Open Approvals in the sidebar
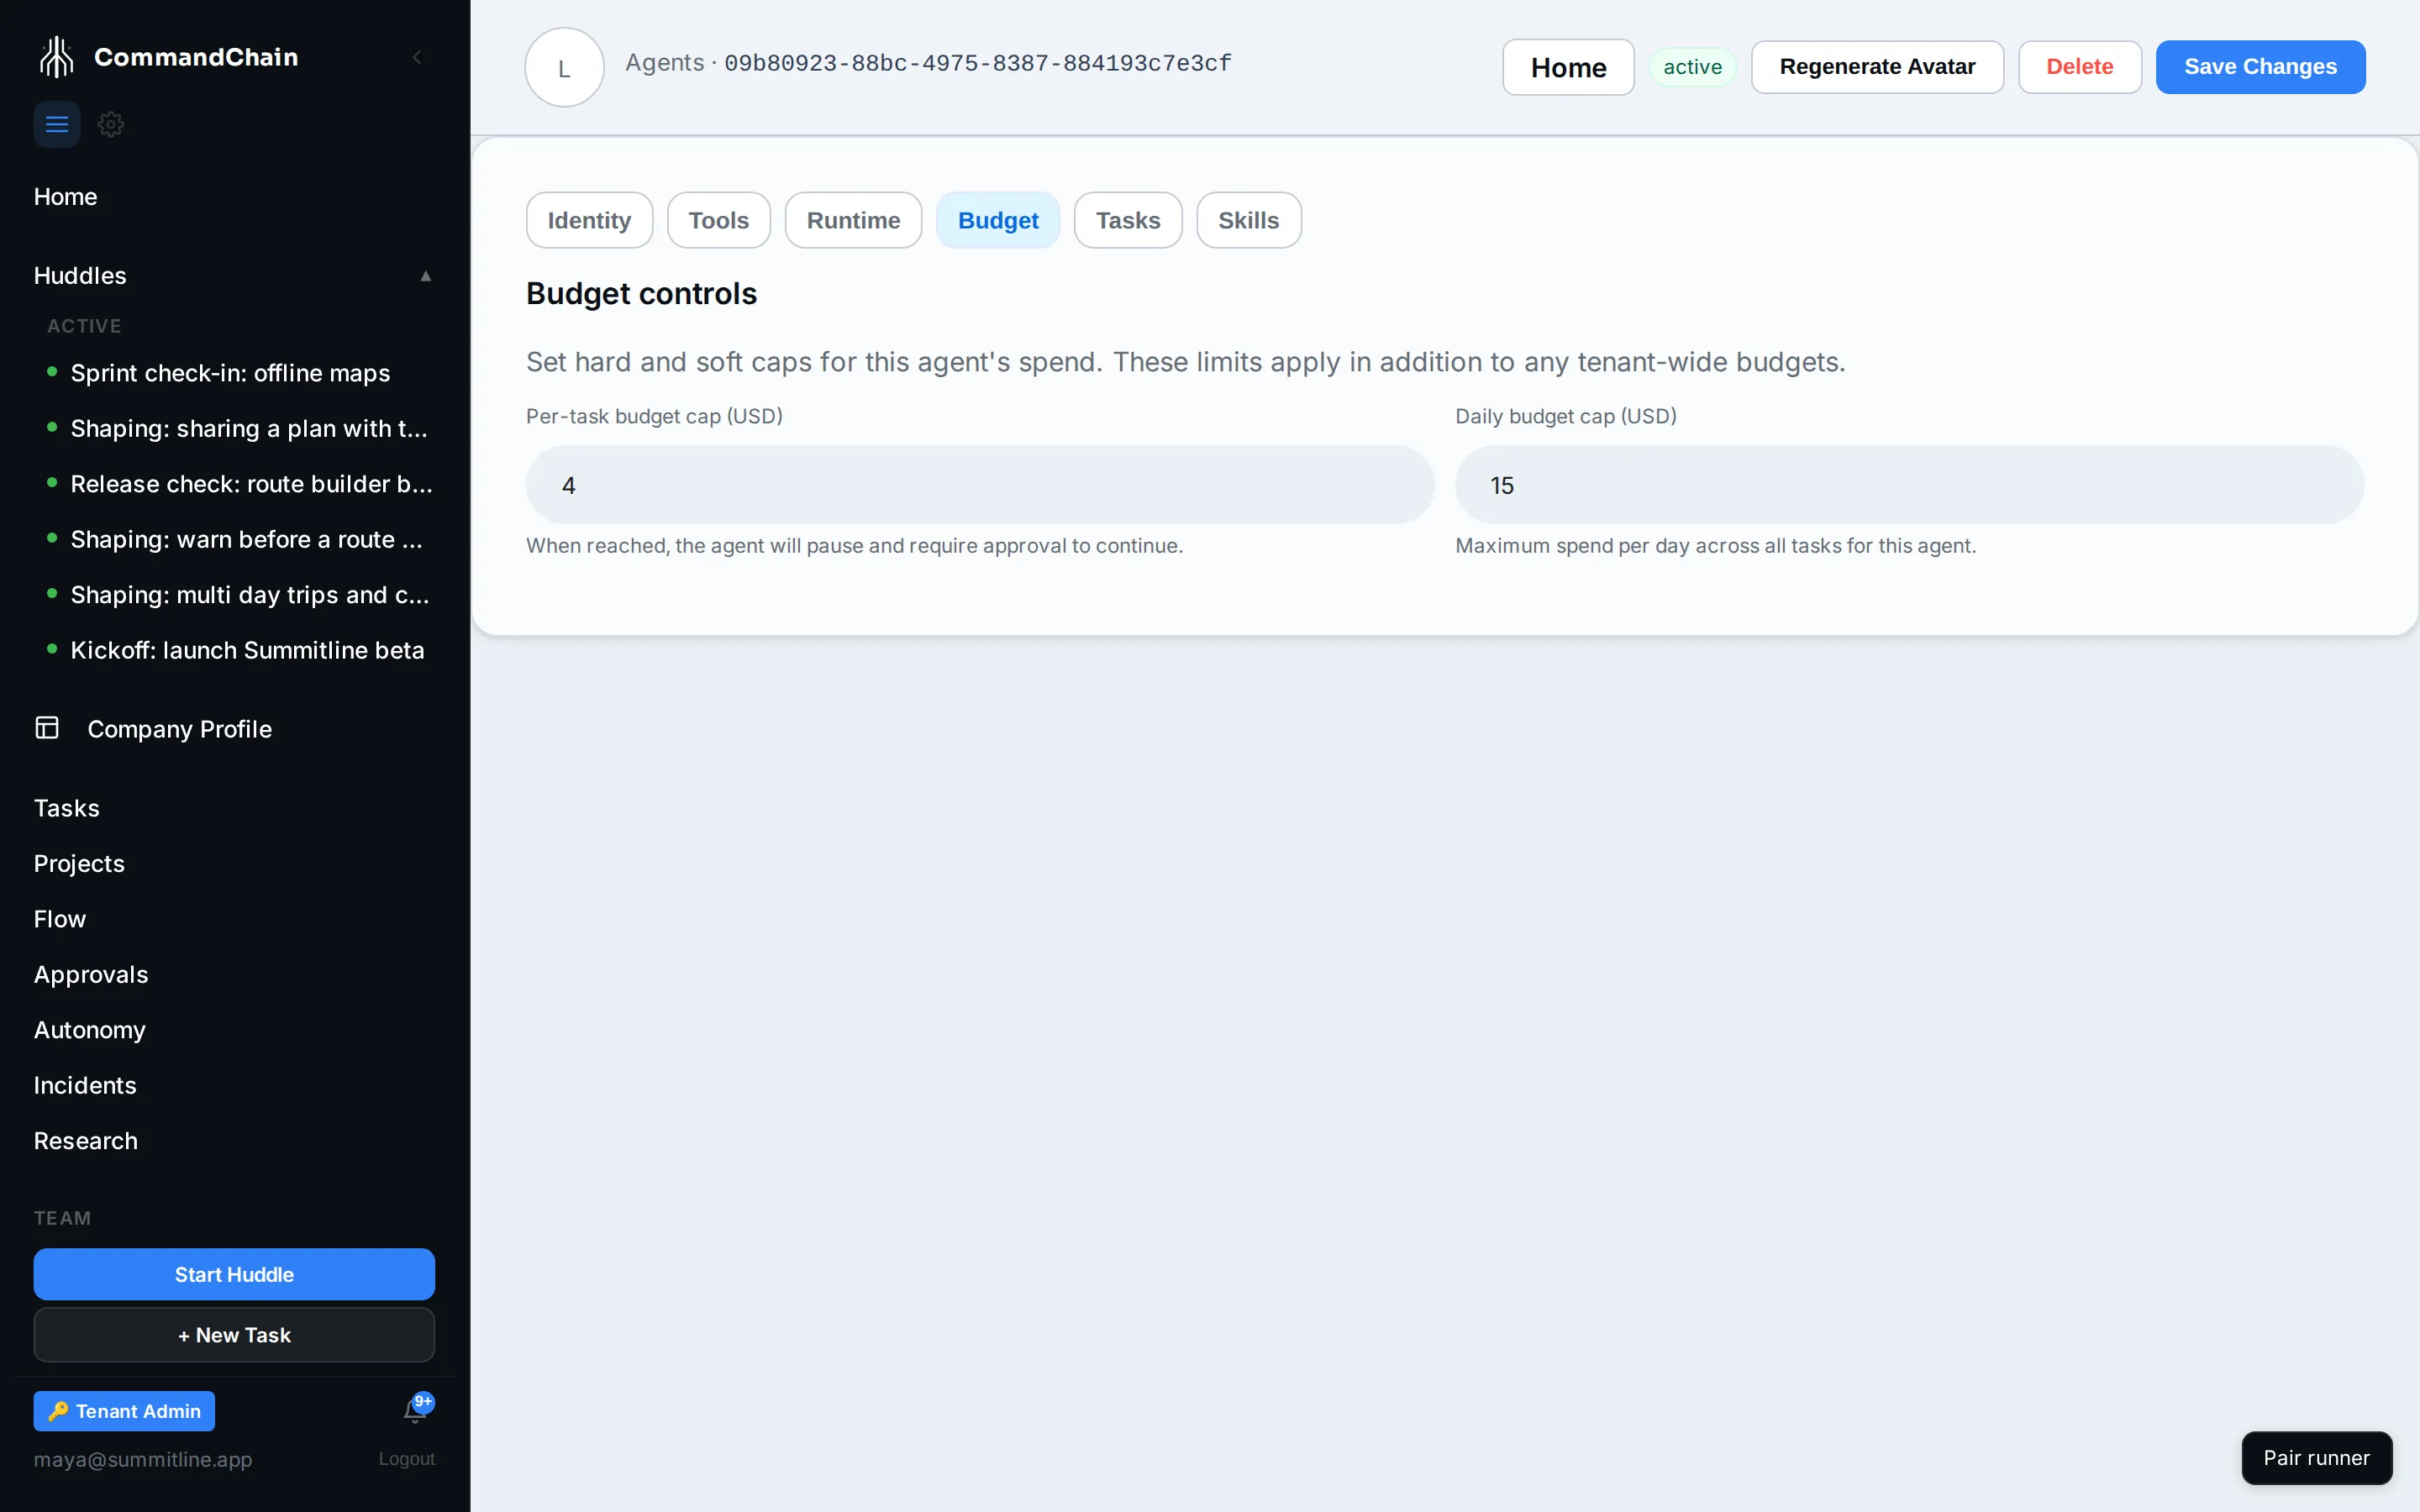Image resolution: width=2420 pixels, height=1512 pixels. [x=91, y=974]
